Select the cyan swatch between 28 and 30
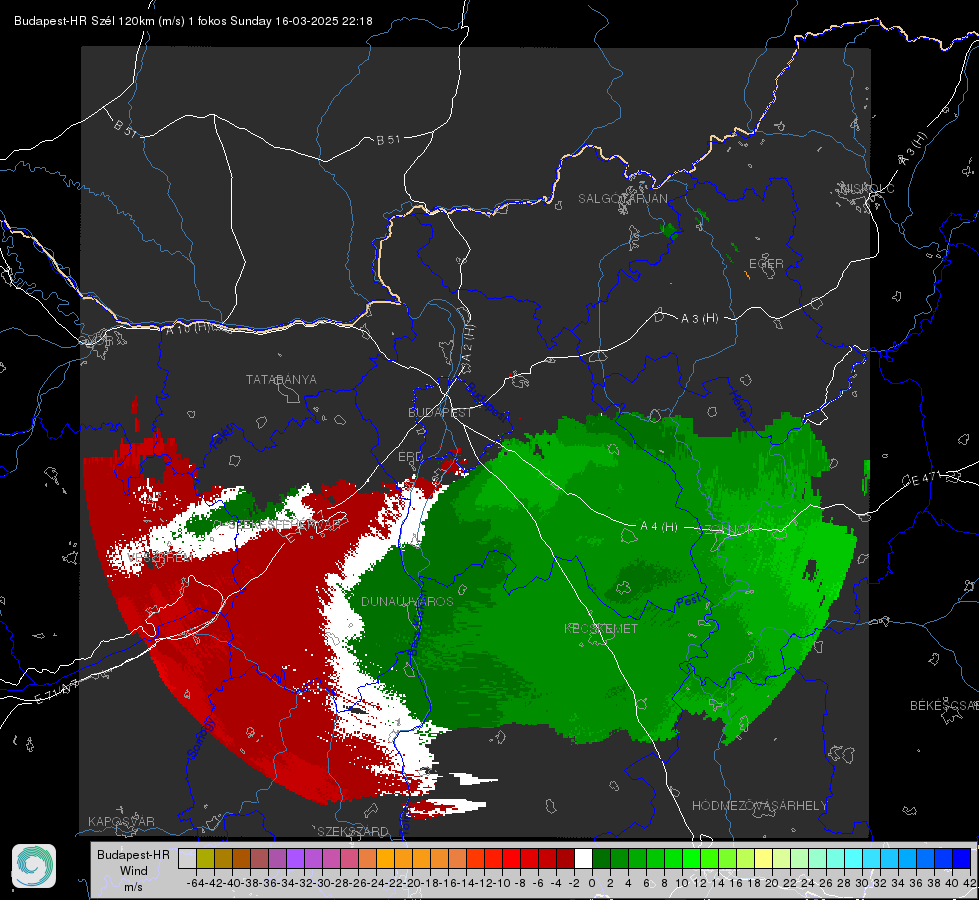Image resolution: width=979 pixels, height=900 pixels. coord(854,858)
